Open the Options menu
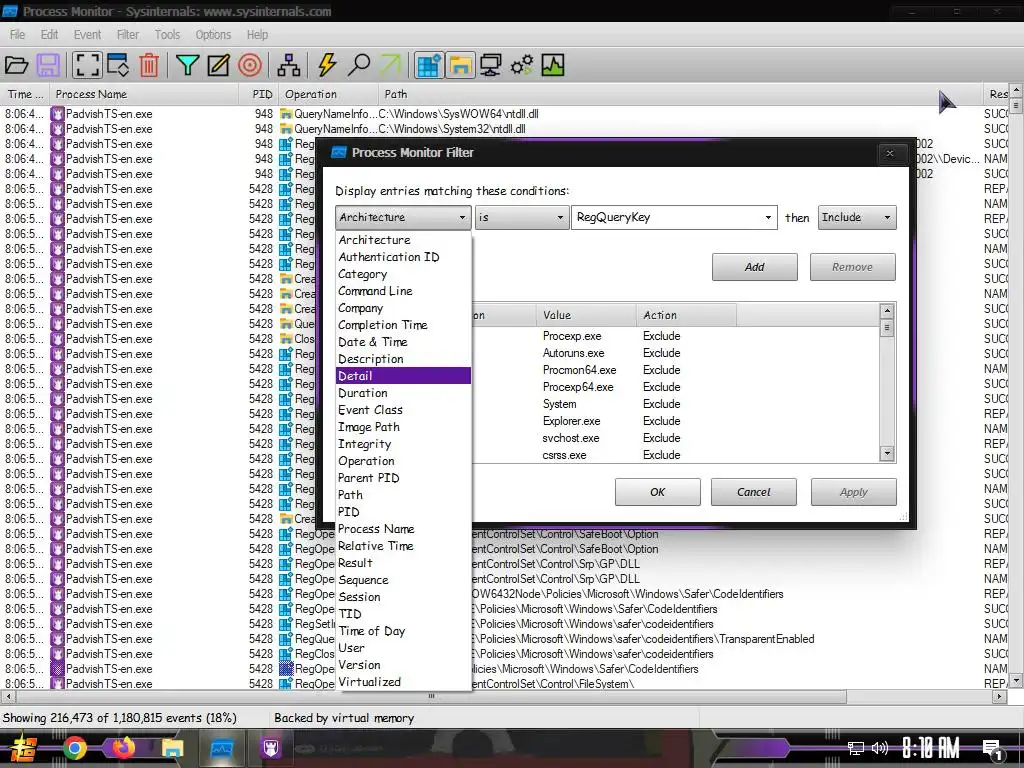 pos(213,35)
